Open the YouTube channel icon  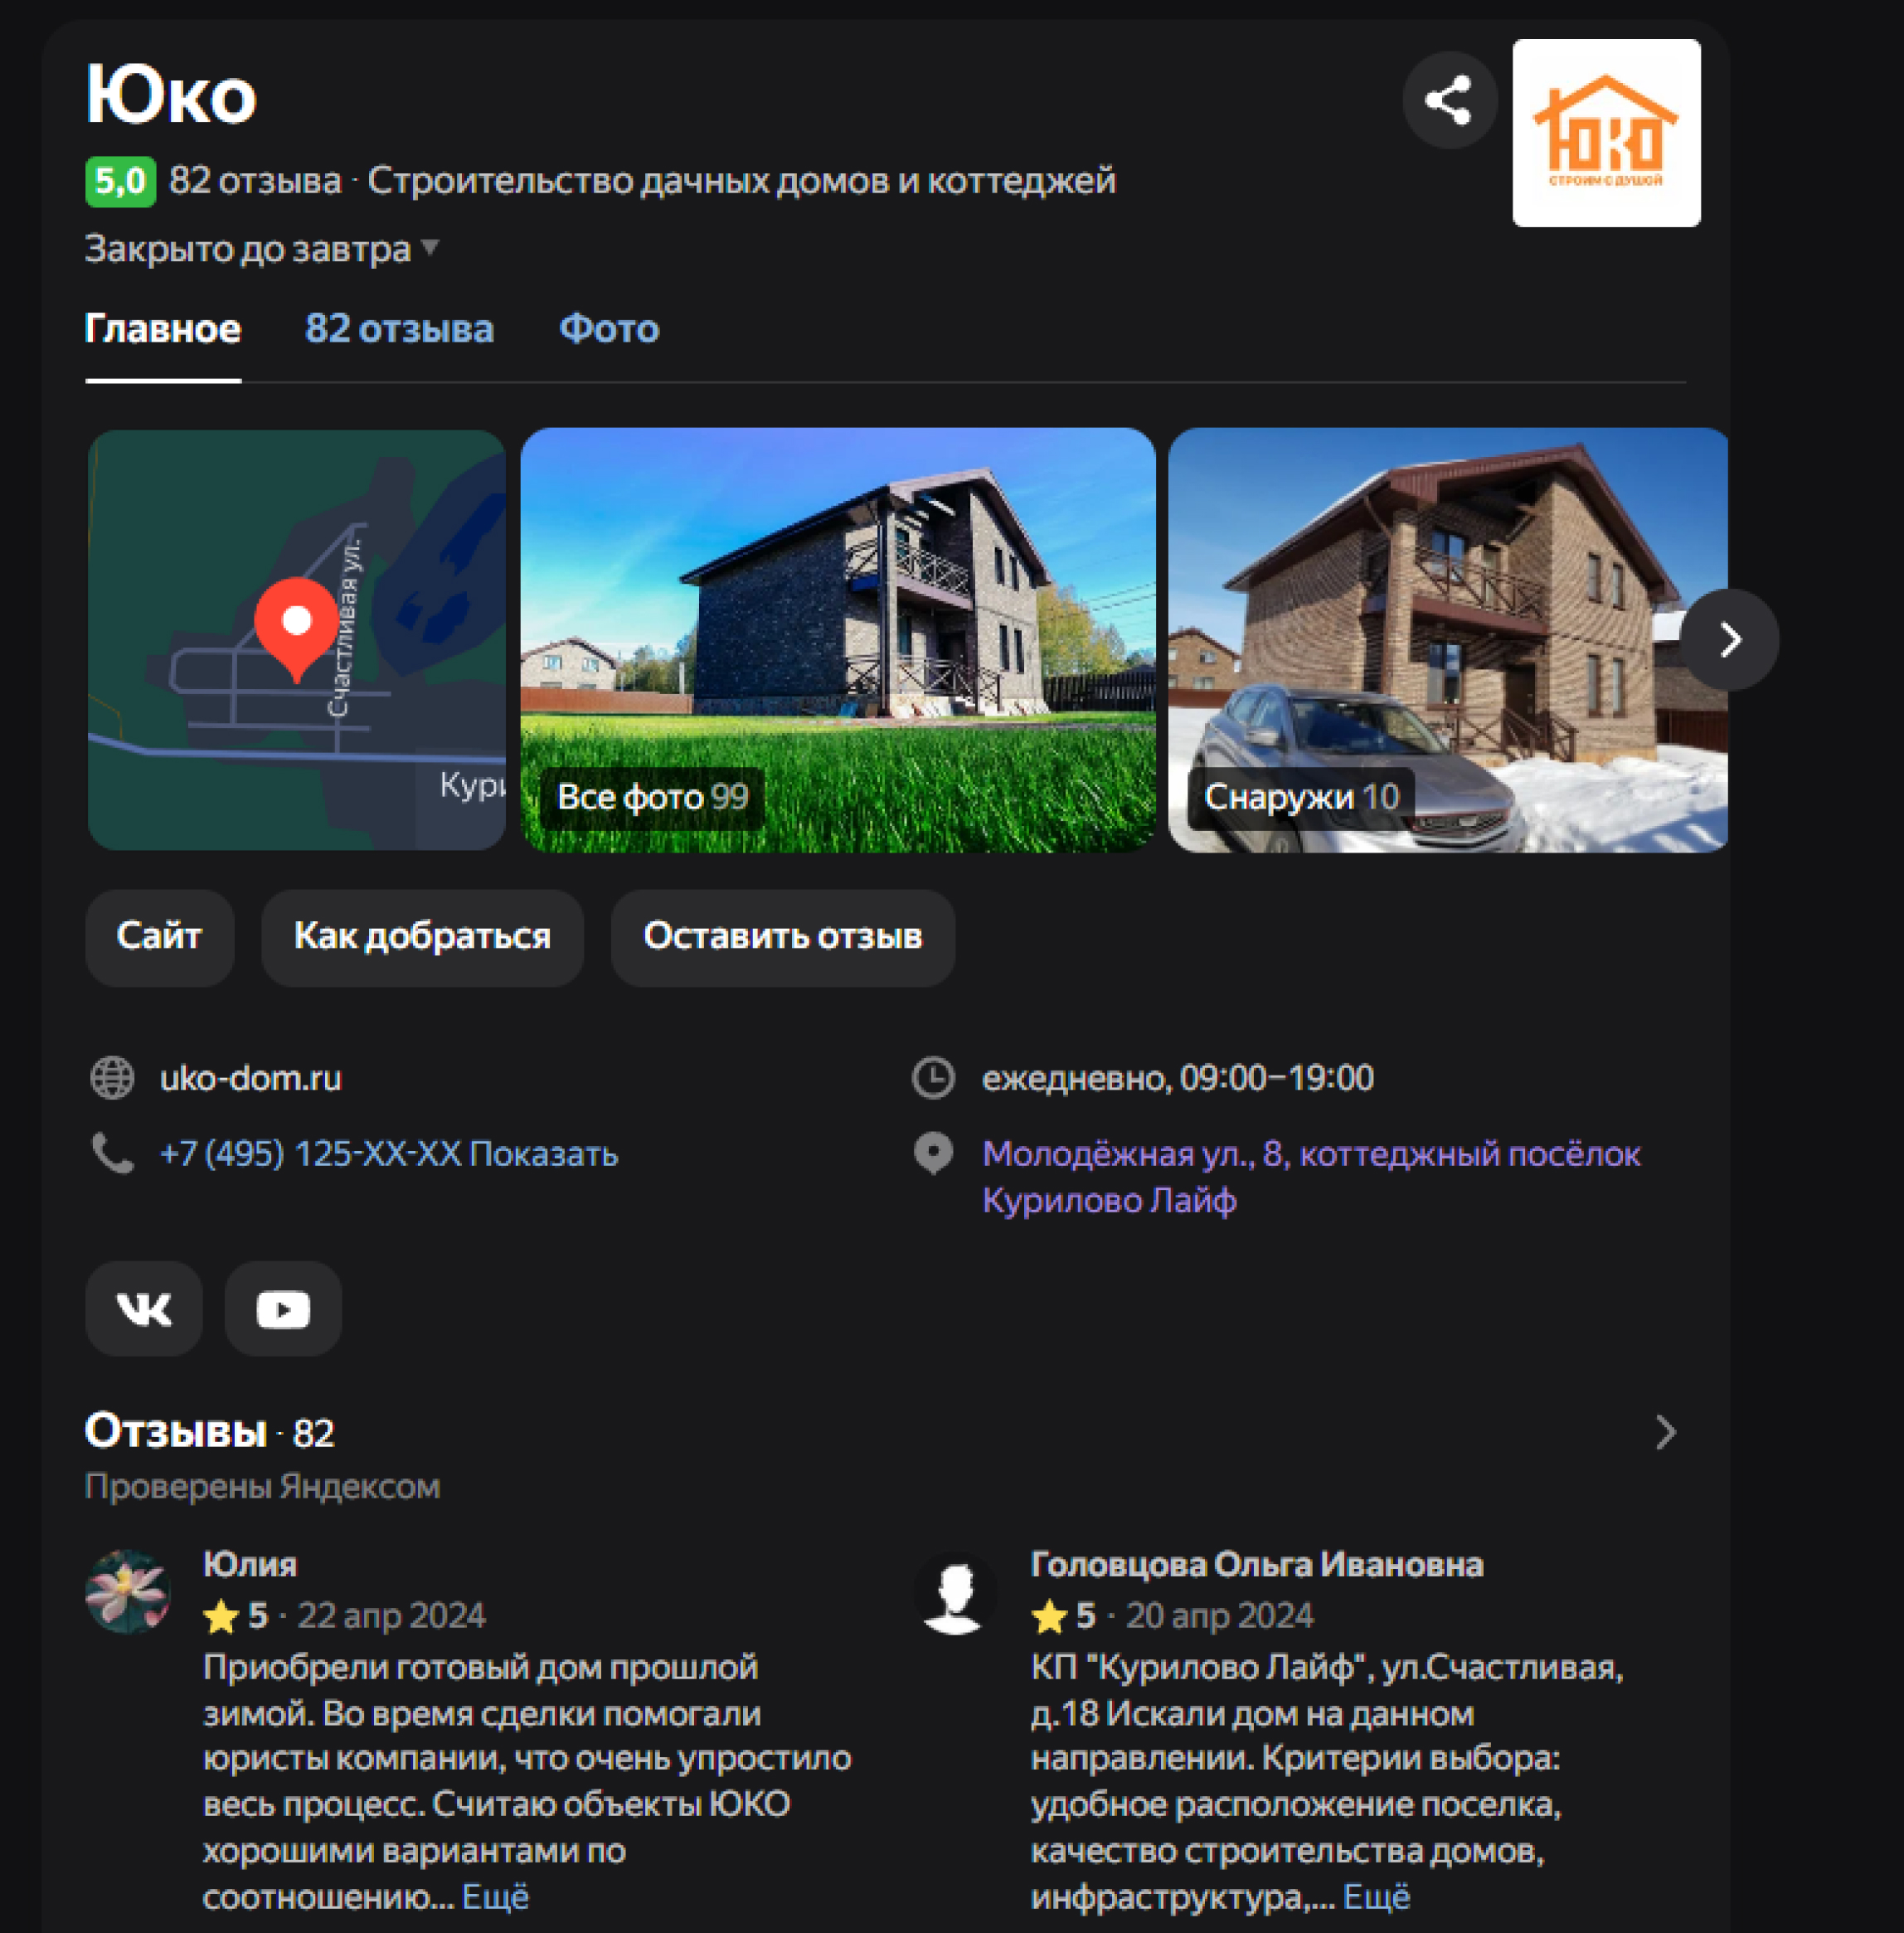(283, 1308)
